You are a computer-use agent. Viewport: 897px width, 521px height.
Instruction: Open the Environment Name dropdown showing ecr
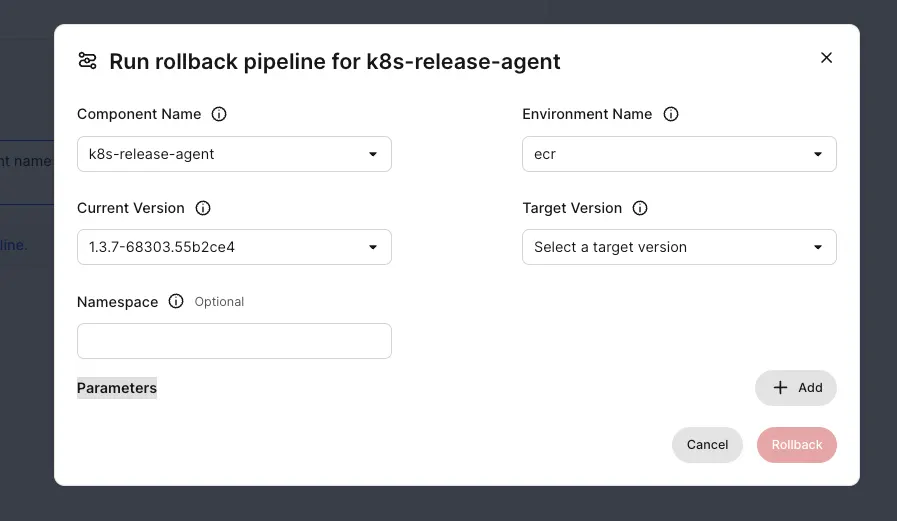pyautogui.click(x=679, y=154)
